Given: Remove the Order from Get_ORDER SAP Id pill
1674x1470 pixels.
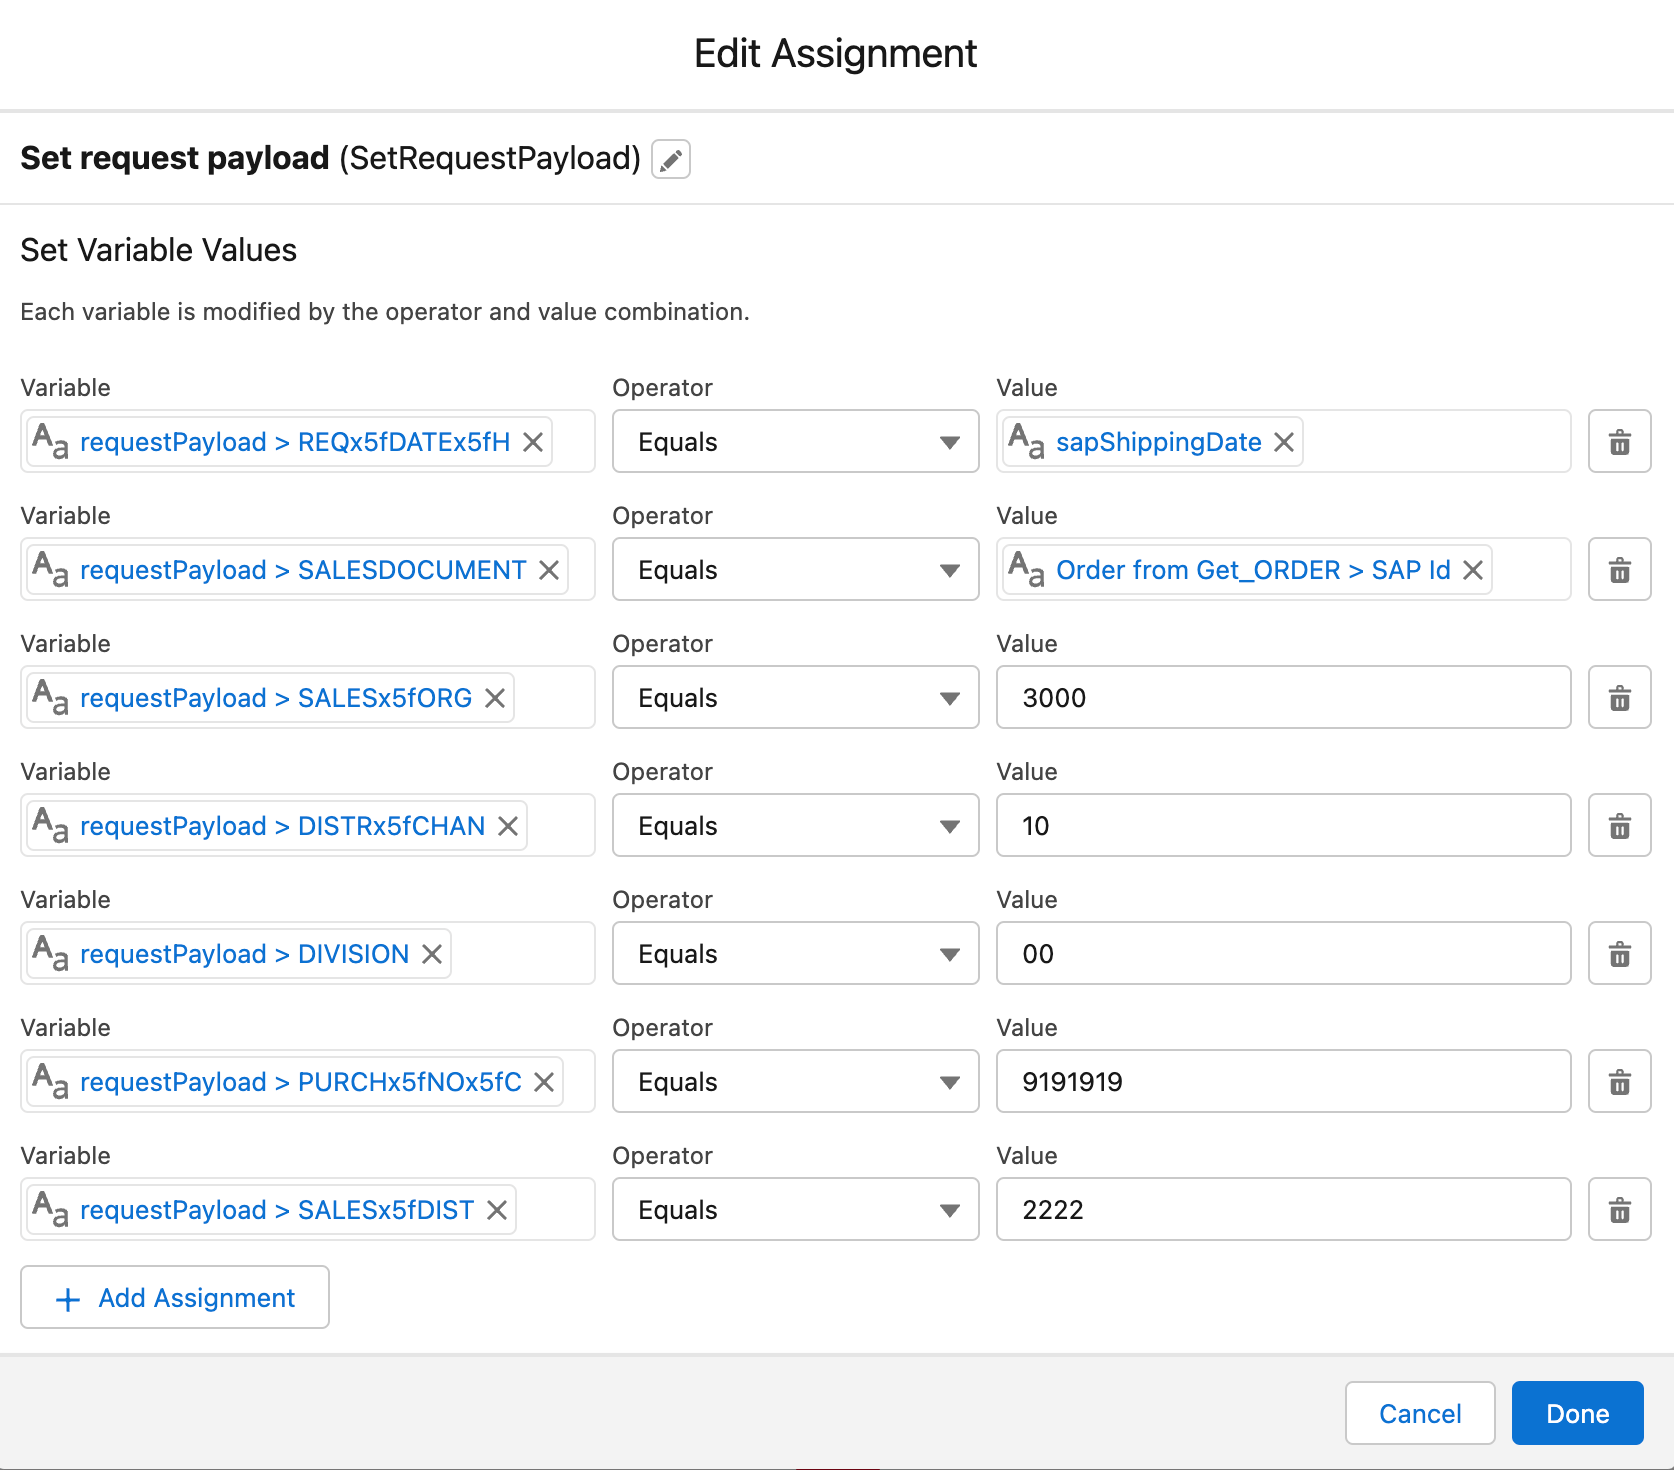Looking at the screenshot, I should click(x=1472, y=570).
